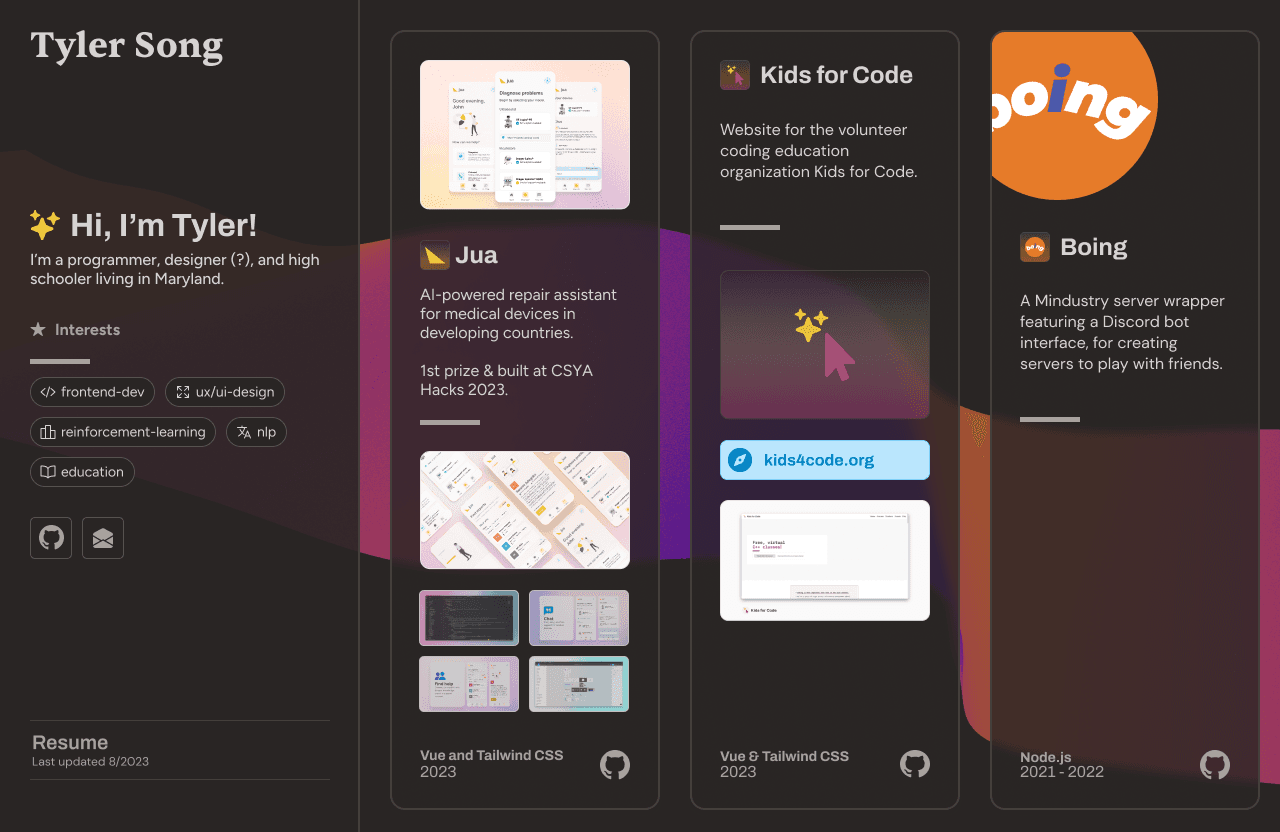The height and width of the screenshot is (832, 1280).
Task: Click 'Vue and Tailwind CSS' label on Jua card
Action: [x=491, y=755]
